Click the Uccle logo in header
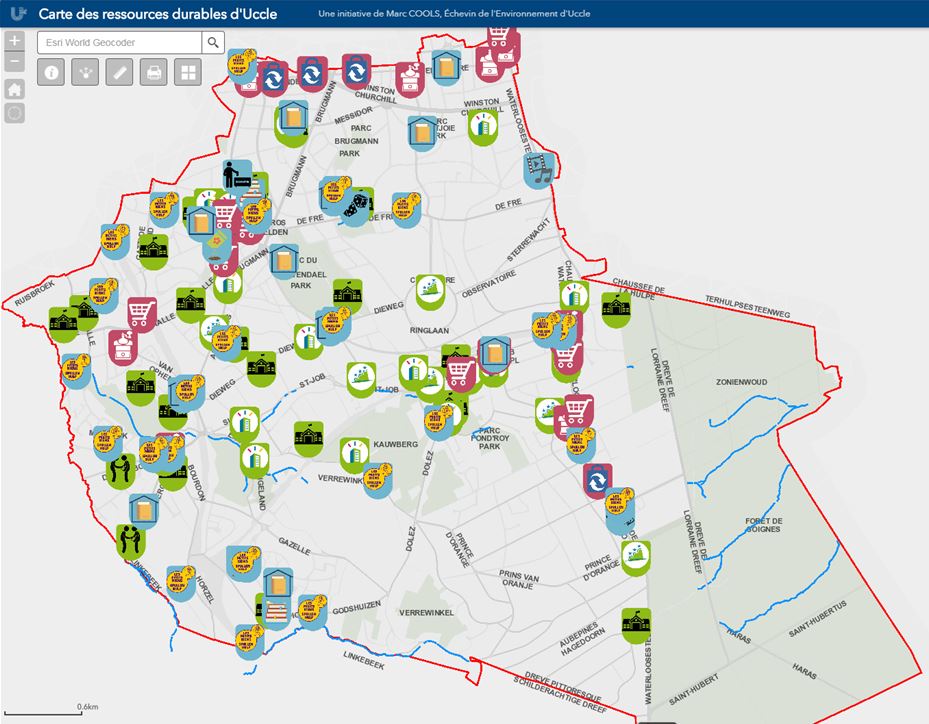 [16, 13]
